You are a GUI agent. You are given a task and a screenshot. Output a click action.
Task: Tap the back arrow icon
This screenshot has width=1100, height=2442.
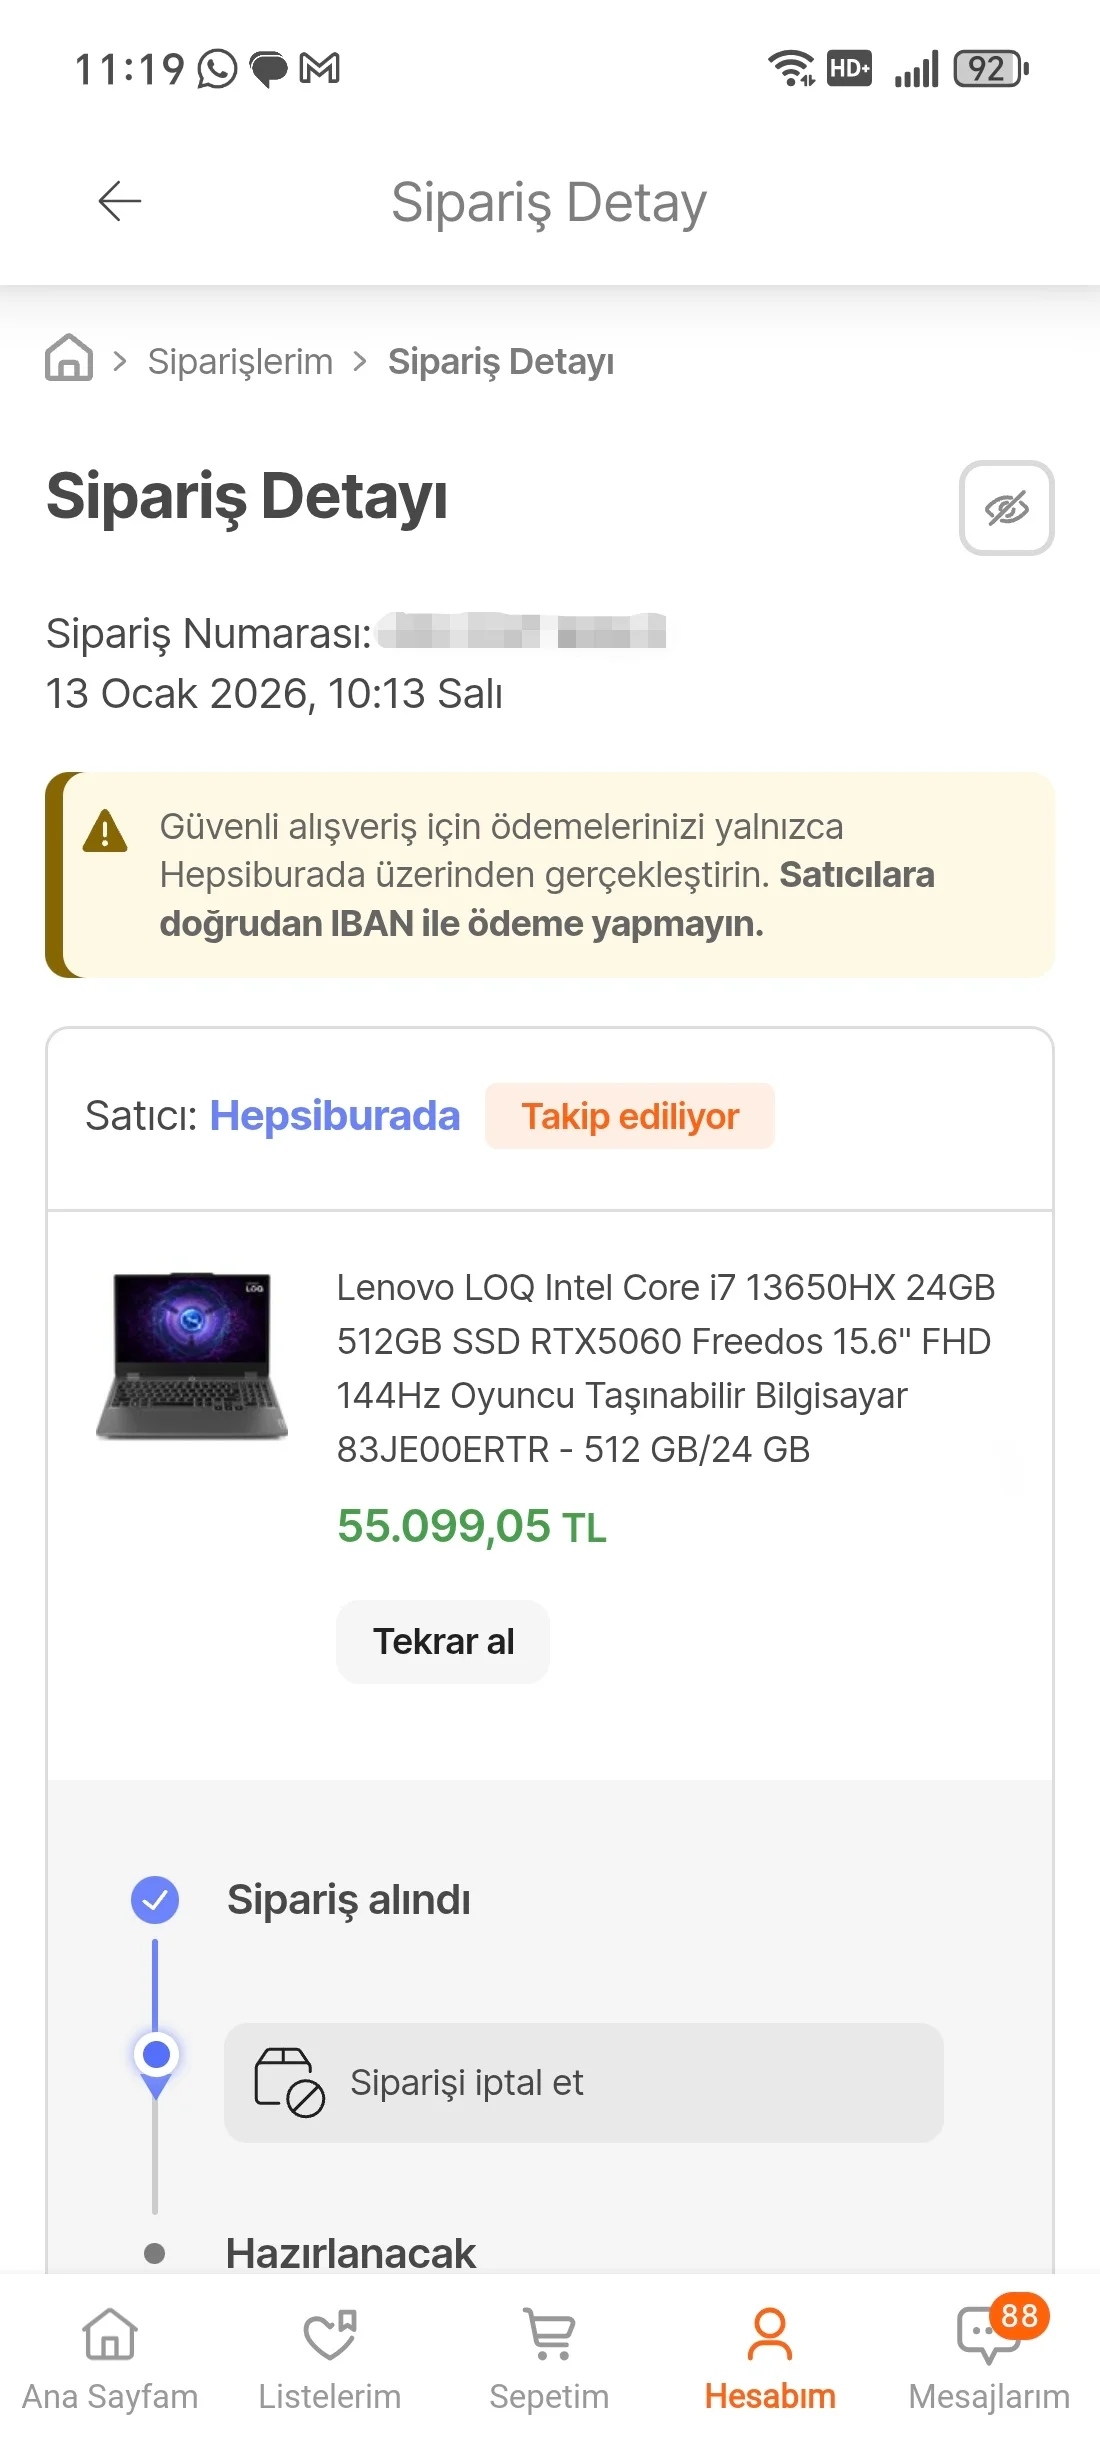[x=120, y=201]
